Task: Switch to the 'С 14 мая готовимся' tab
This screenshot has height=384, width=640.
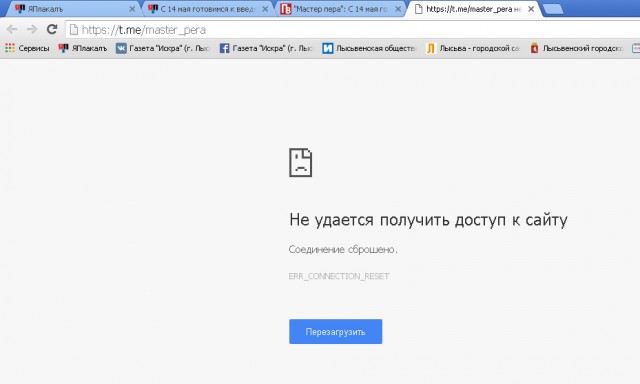Action: coord(206,9)
